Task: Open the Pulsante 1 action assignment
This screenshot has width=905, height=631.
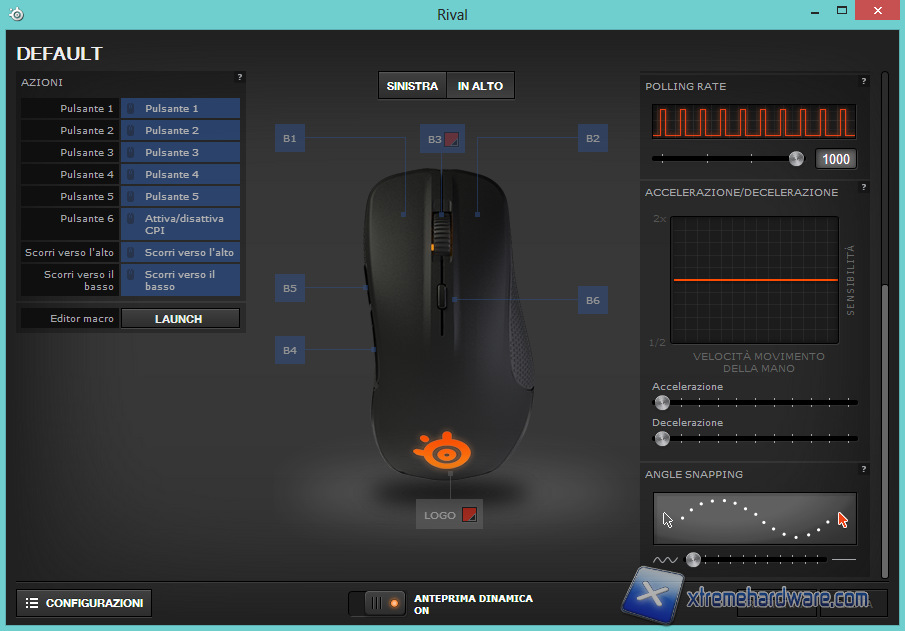Action: (x=180, y=108)
